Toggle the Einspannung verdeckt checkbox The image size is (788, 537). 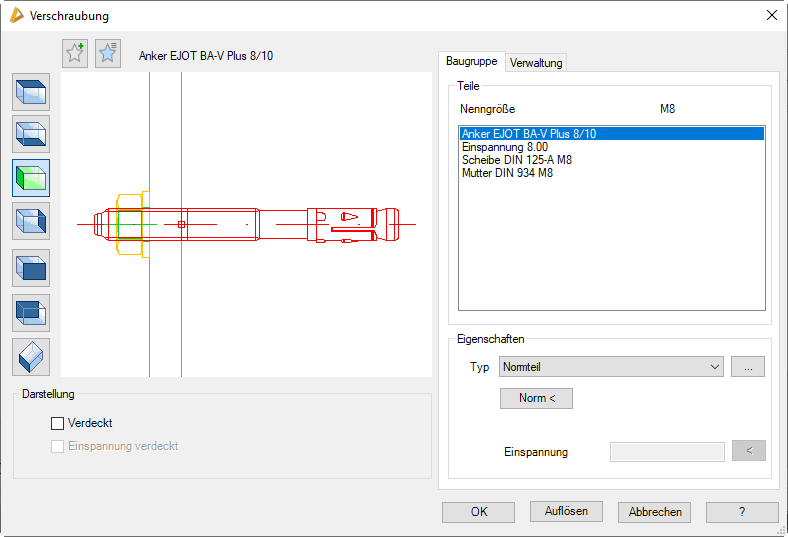point(58,446)
